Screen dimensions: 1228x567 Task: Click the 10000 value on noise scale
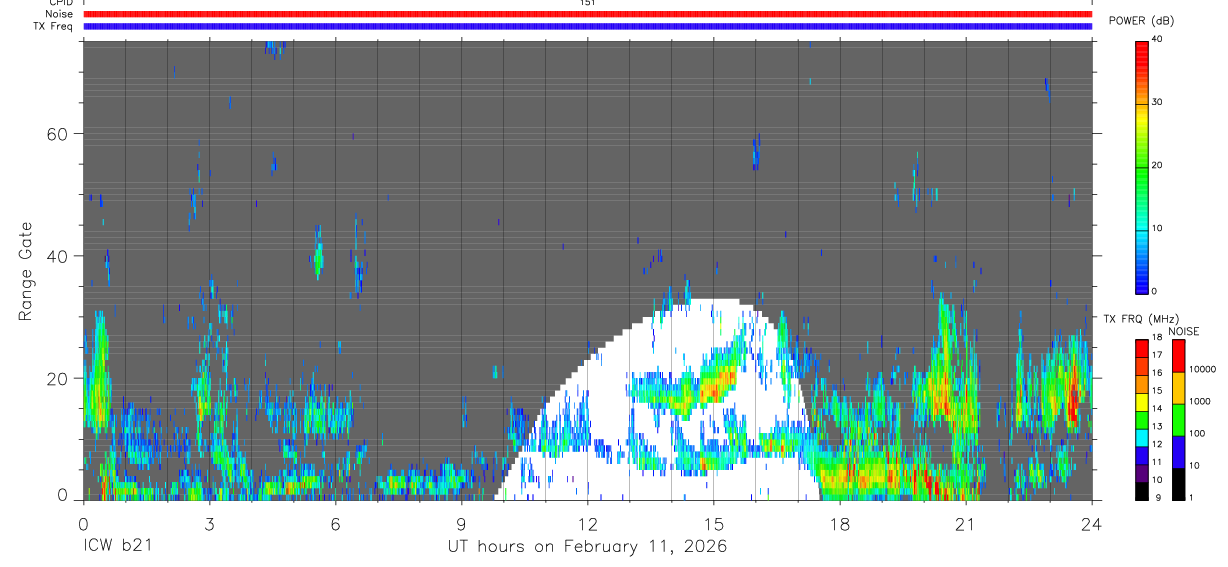coord(1201,369)
